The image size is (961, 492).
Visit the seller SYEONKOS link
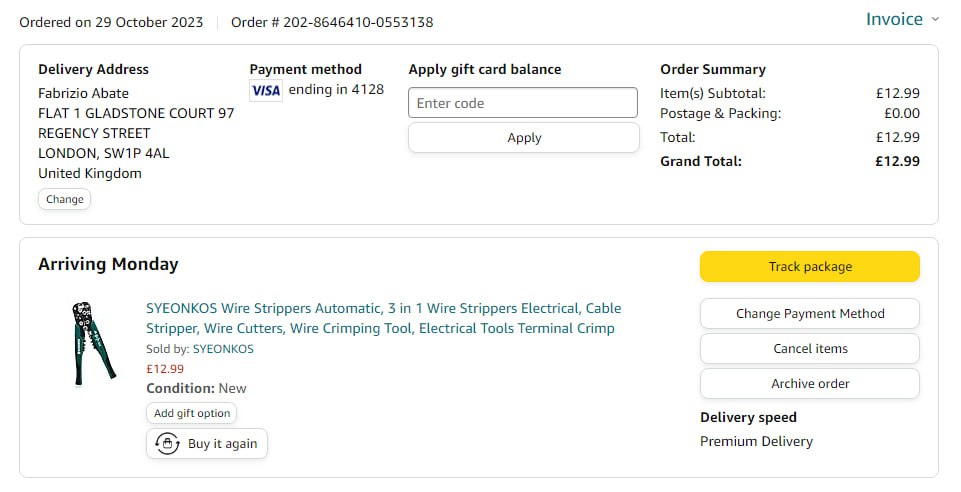[x=223, y=349]
